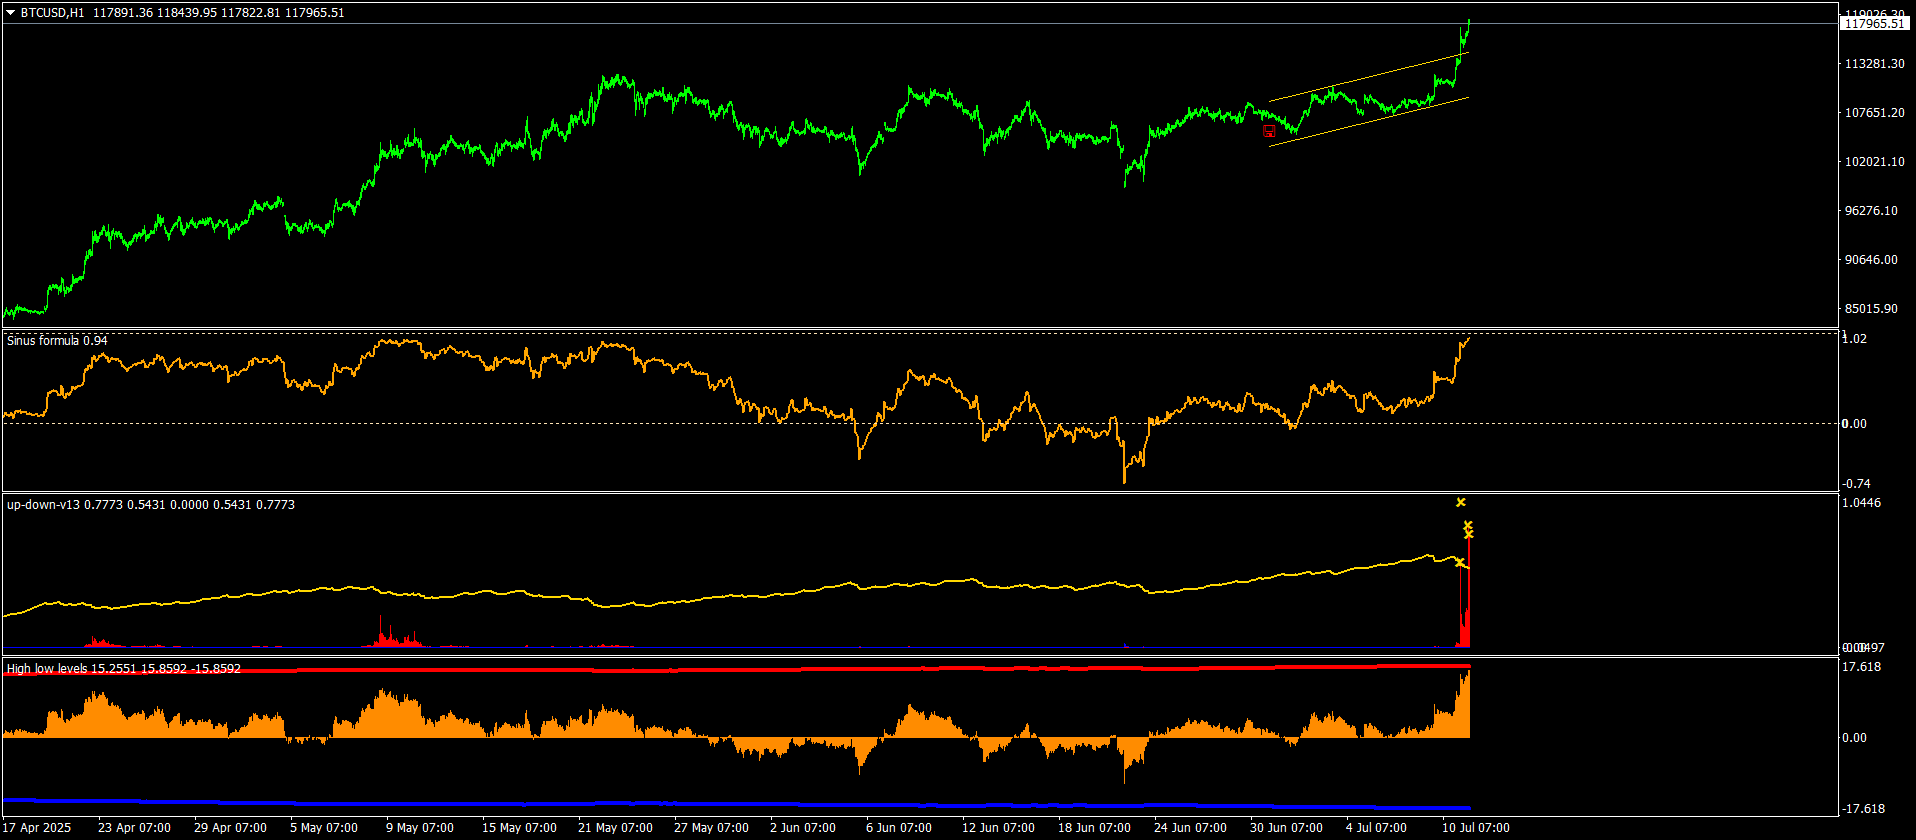Click the 0.00 scale value of High low levels

[1855, 737]
